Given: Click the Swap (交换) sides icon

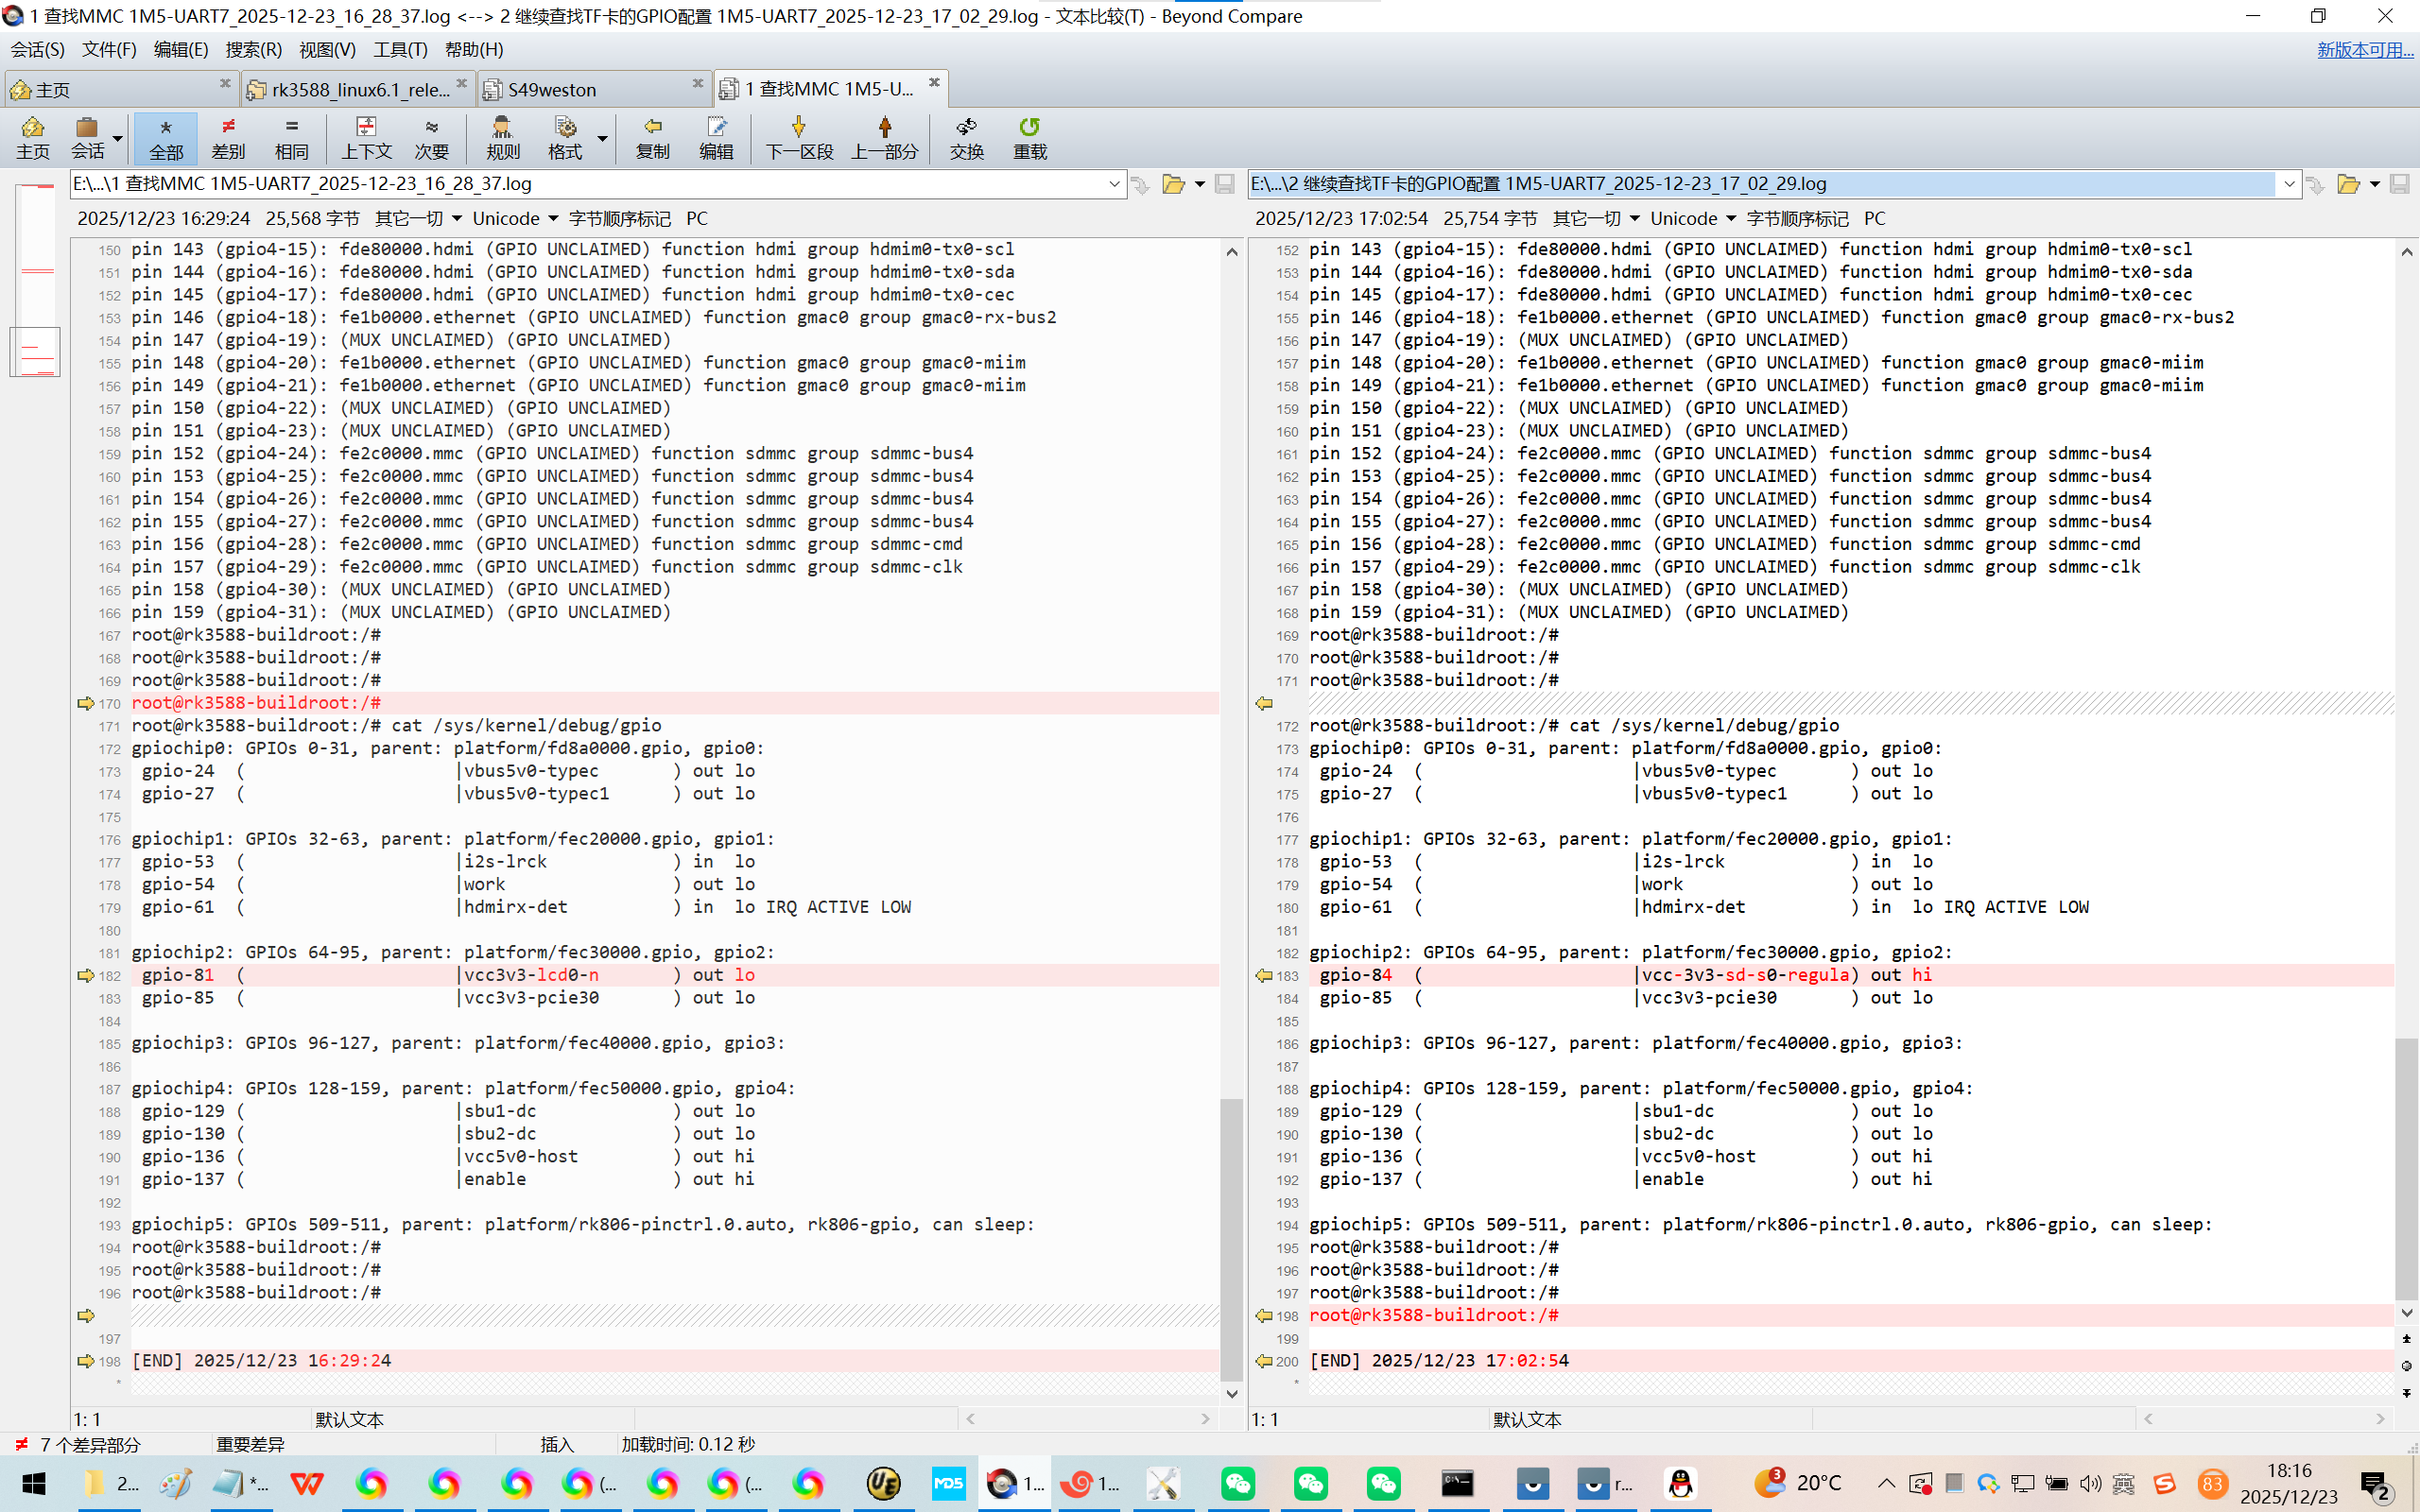Looking at the screenshot, I should pos(966,137).
